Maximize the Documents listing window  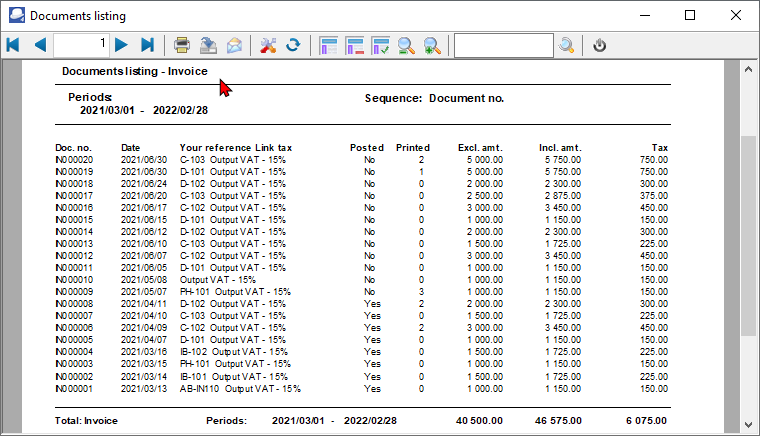pos(690,15)
